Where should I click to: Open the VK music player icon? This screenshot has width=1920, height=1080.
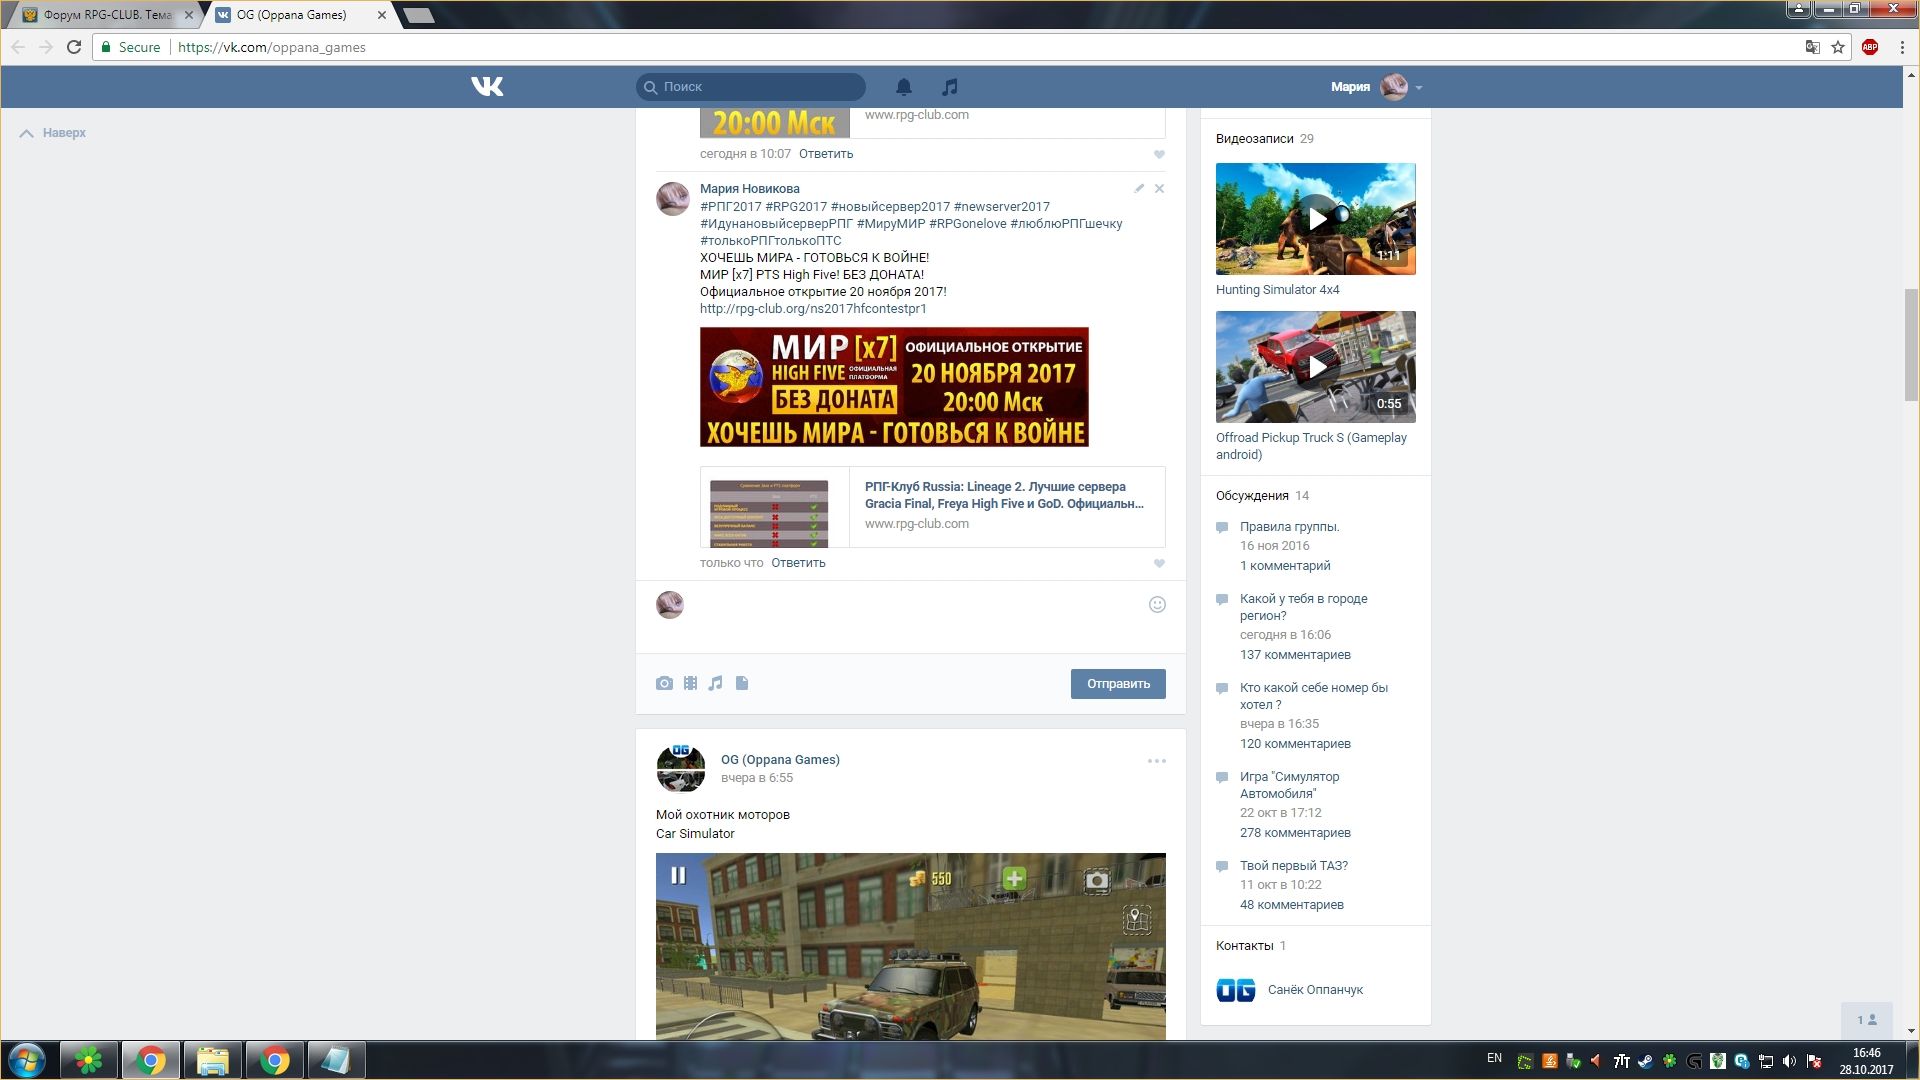click(x=950, y=87)
